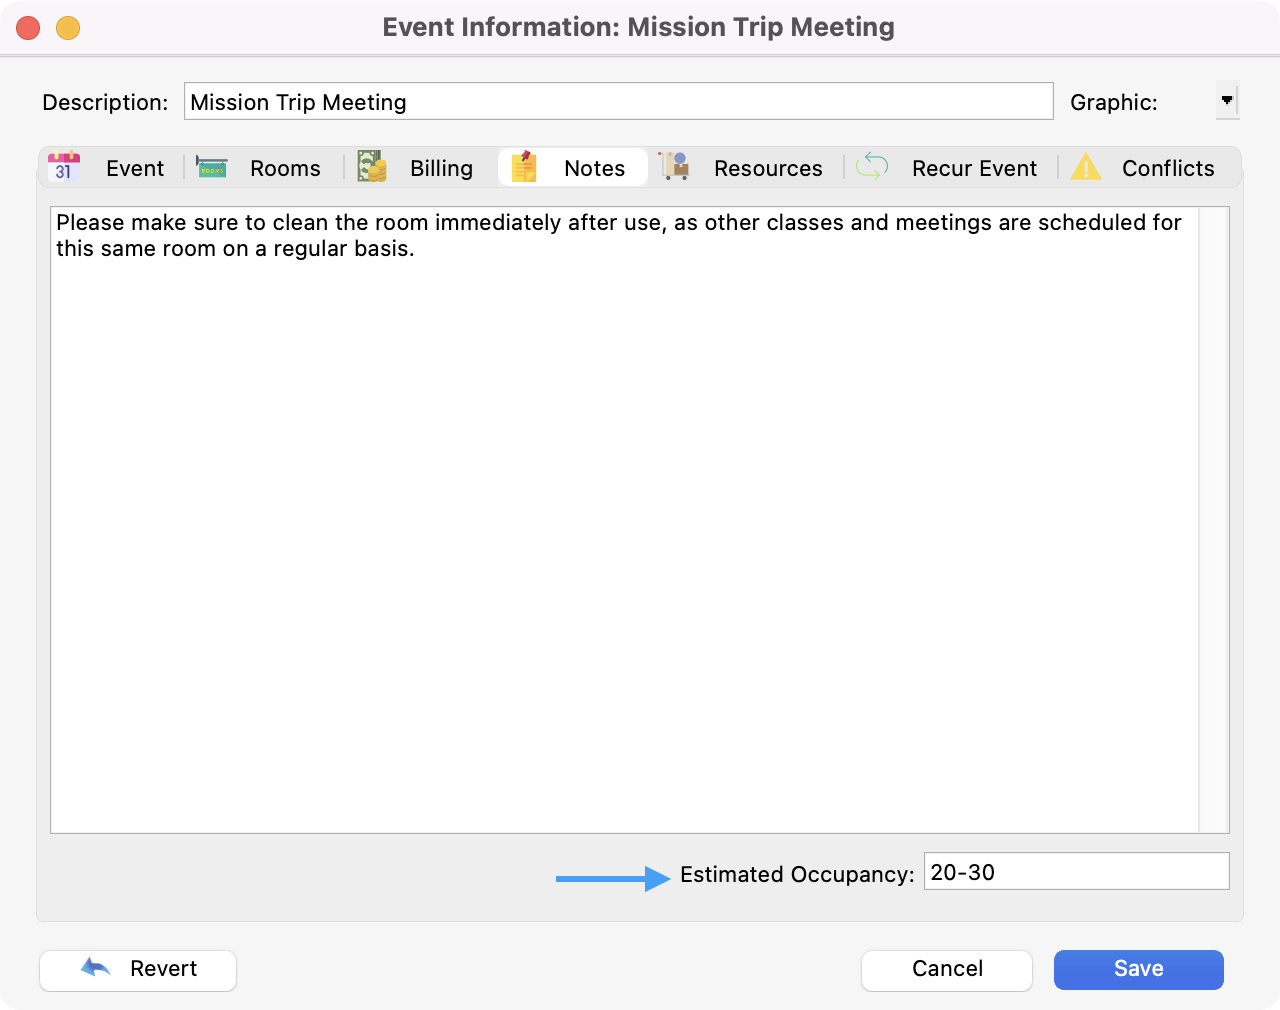The width and height of the screenshot is (1280, 1010).
Task: Click the pinned sticky note icon
Action: (524, 167)
